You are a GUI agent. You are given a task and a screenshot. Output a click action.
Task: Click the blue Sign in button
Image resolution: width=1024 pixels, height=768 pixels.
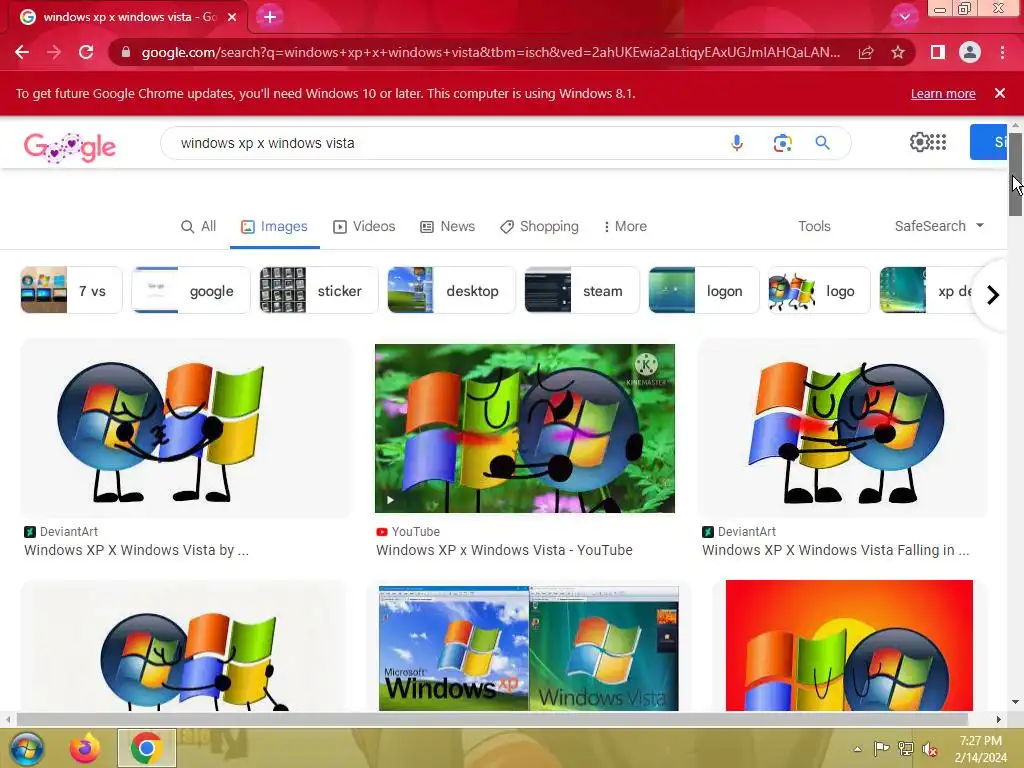coord(989,142)
